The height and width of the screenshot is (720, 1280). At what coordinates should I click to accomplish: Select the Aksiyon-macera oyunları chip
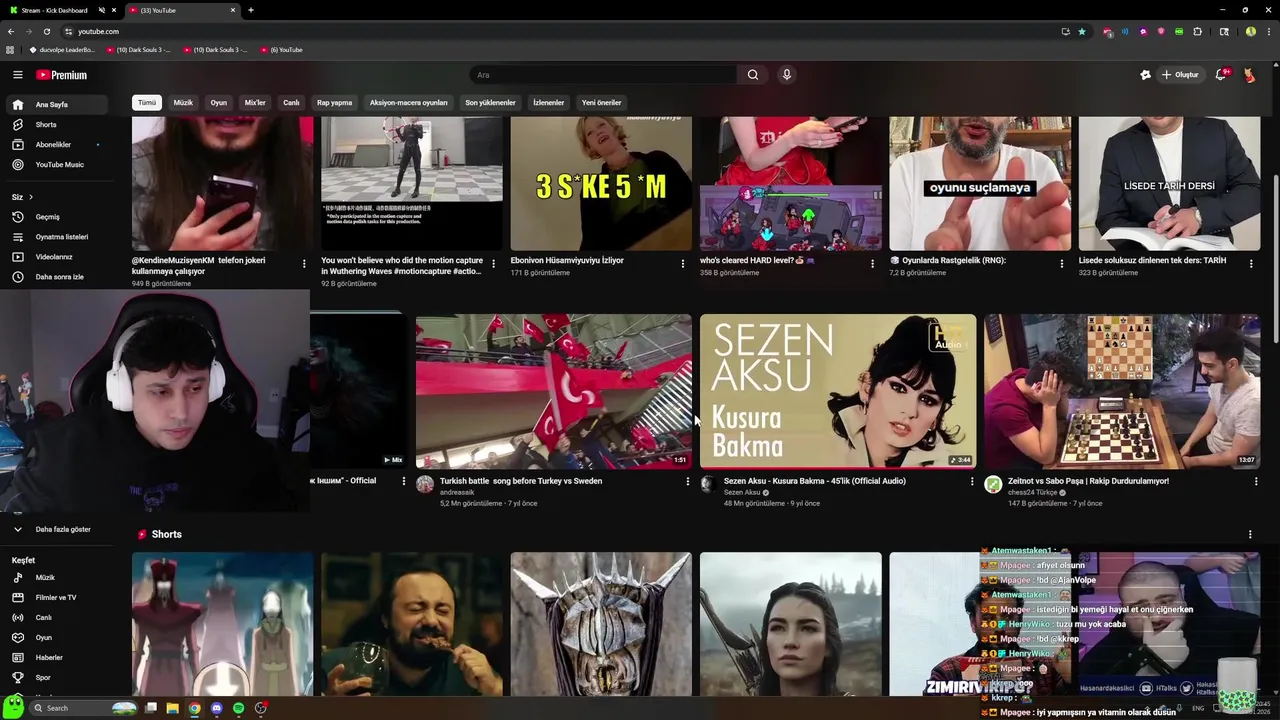[x=409, y=103]
